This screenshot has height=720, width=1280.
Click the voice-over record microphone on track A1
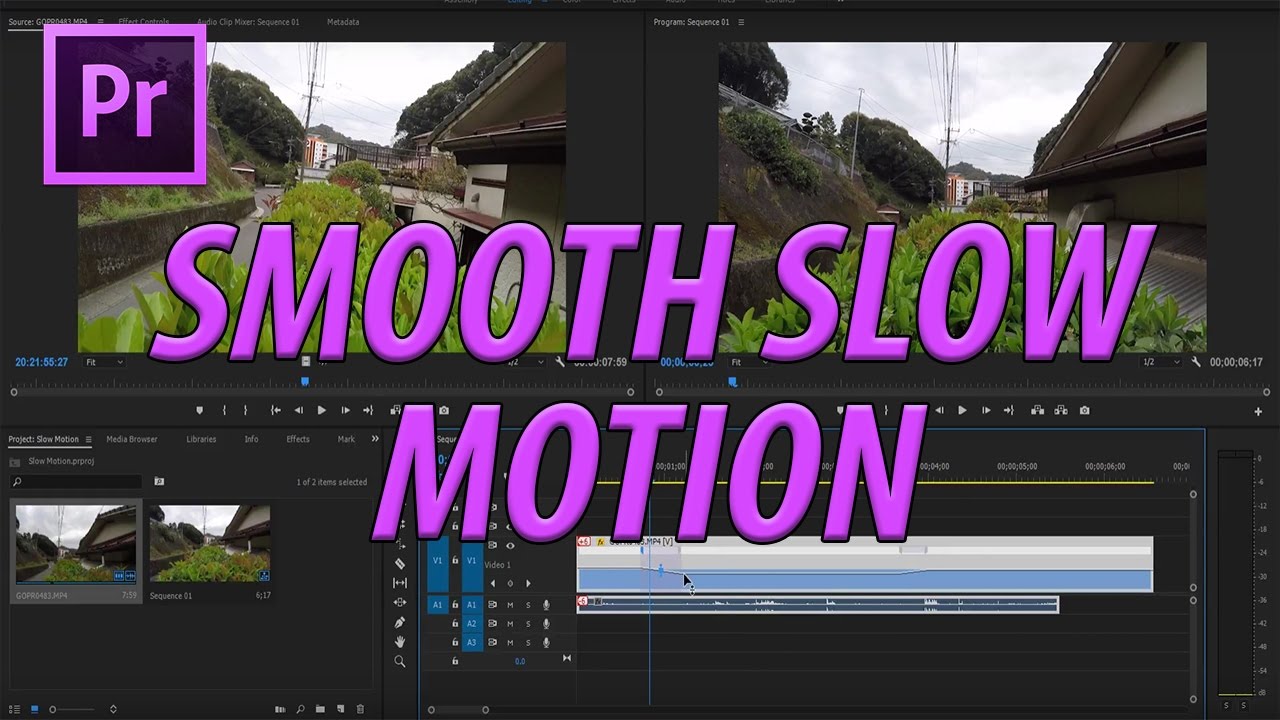(x=546, y=605)
